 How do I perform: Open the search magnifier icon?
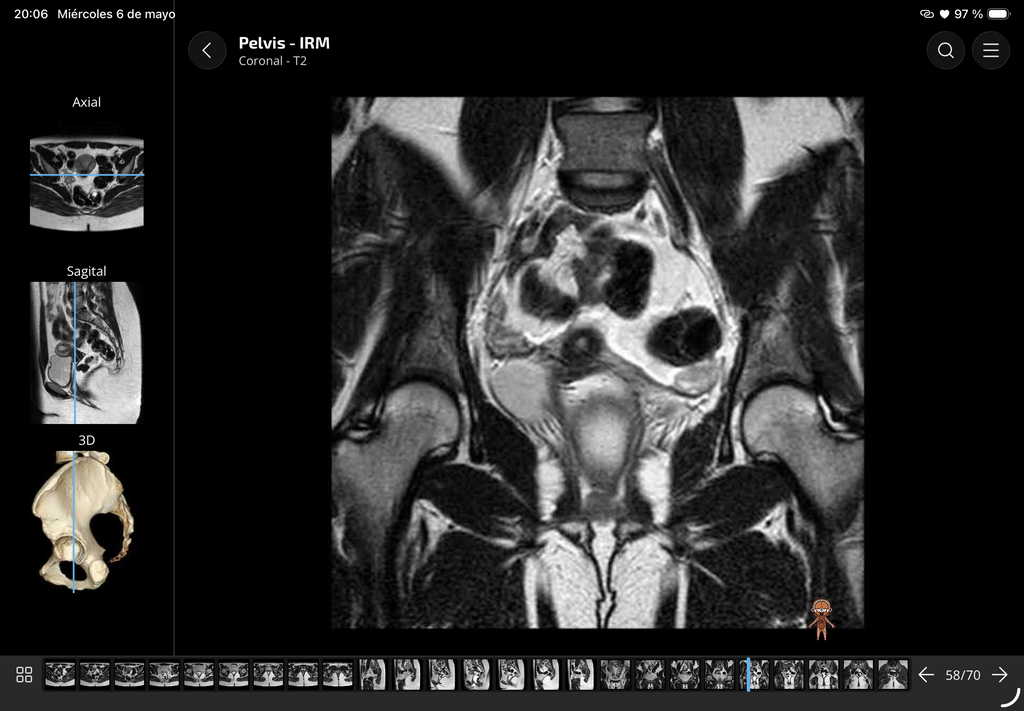[x=945, y=50]
